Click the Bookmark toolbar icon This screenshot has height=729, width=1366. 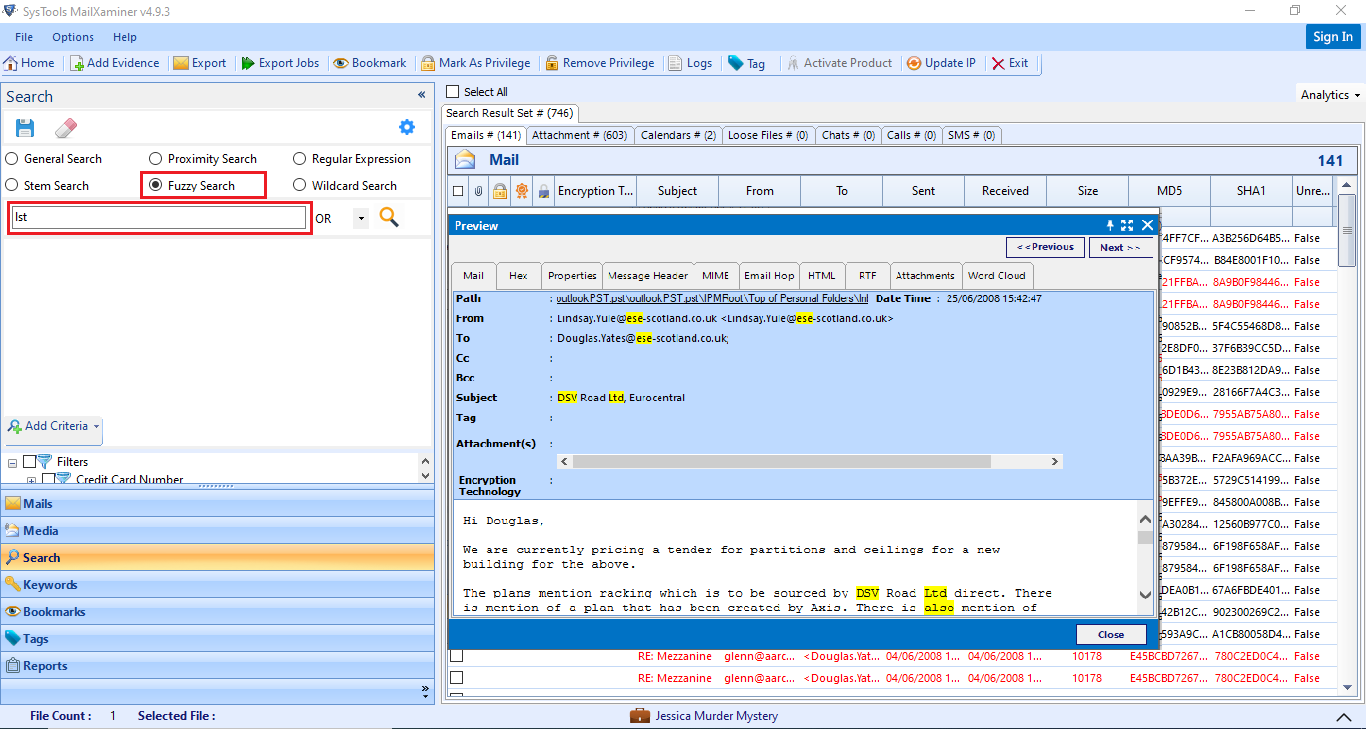370,62
